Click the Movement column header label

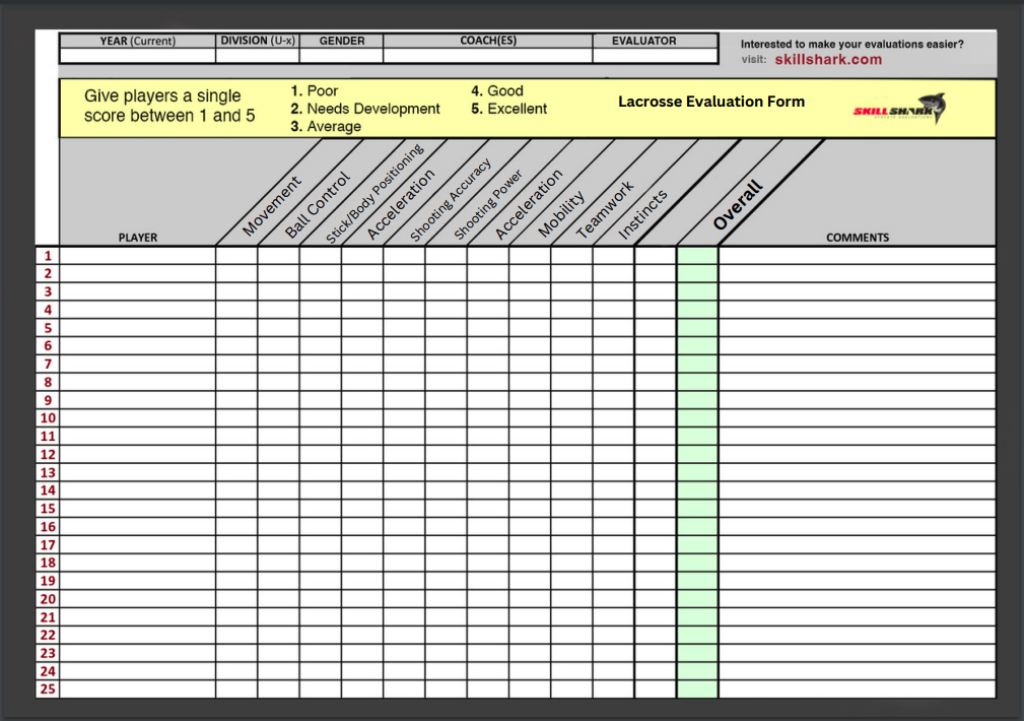tap(272, 206)
